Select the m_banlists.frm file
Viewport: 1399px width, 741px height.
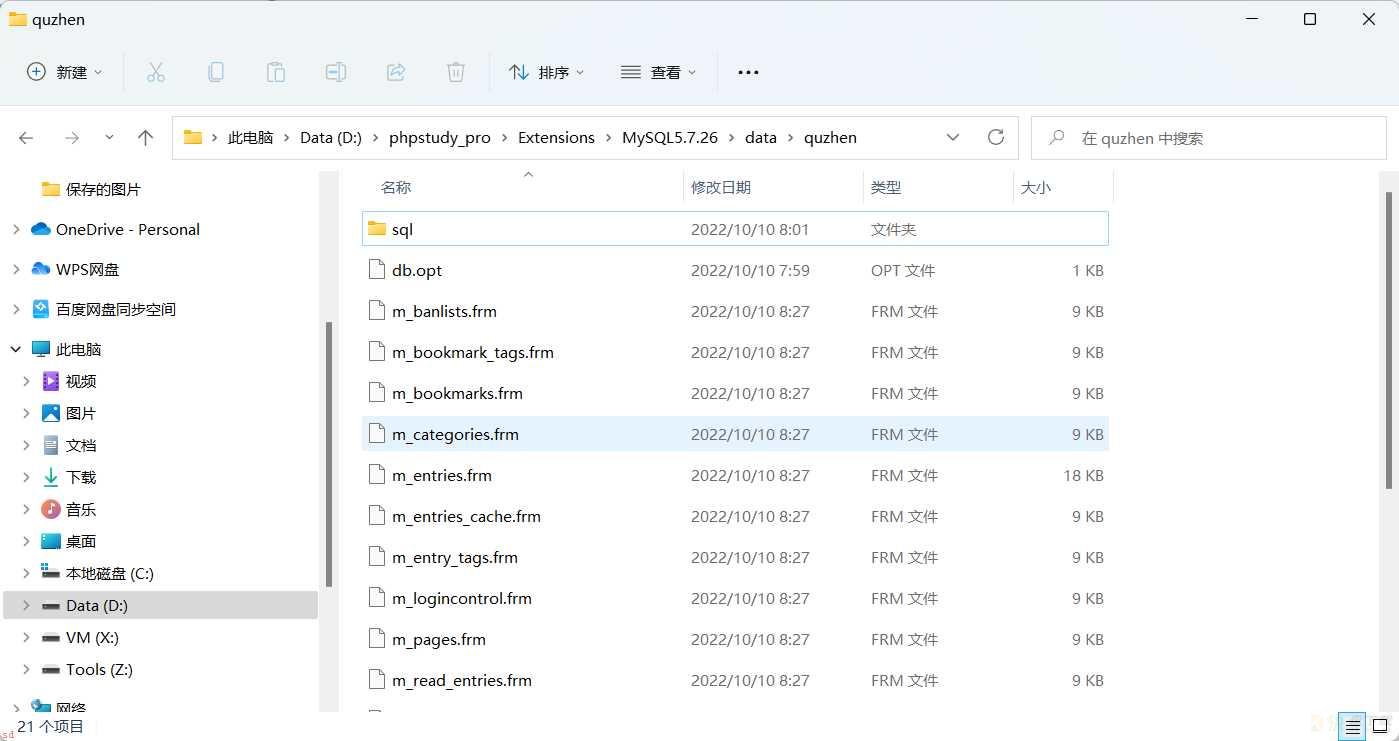[x=735, y=311]
